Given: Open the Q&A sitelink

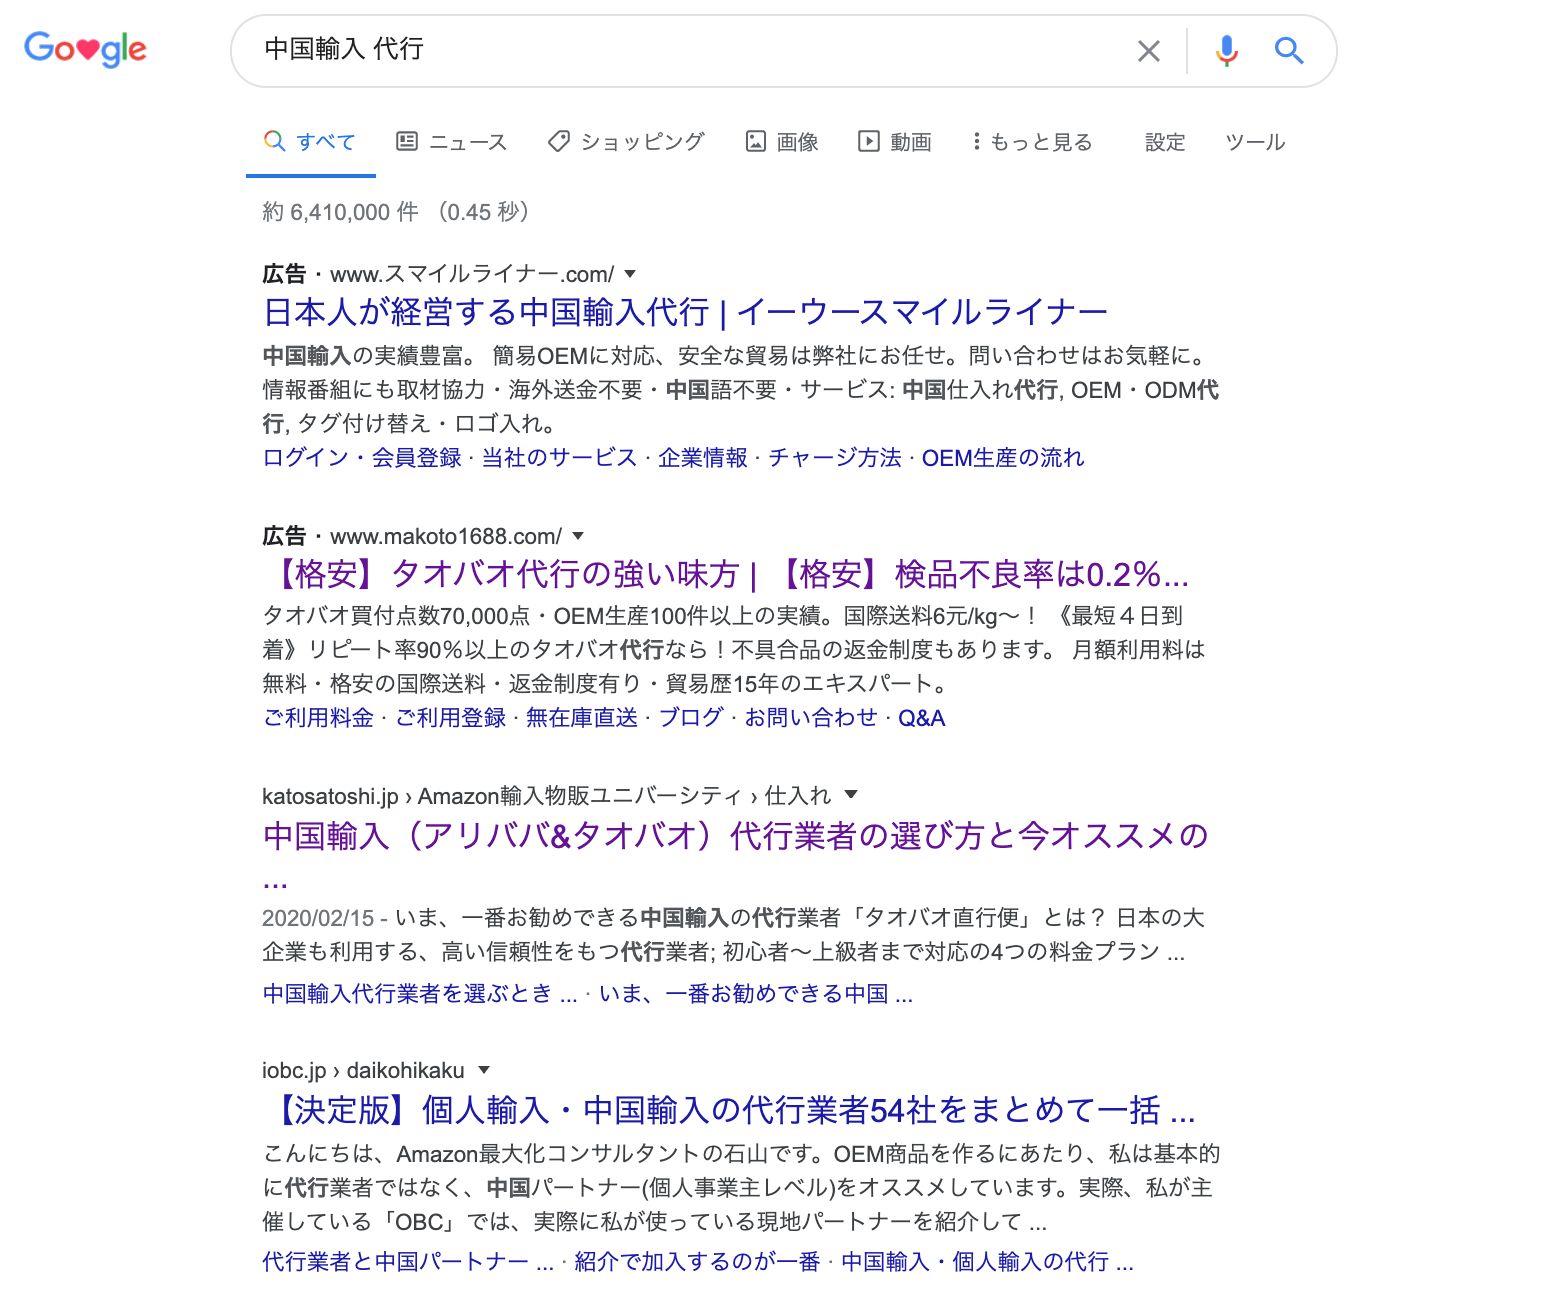Looking at the screenshot, I should tap(922, 718).
